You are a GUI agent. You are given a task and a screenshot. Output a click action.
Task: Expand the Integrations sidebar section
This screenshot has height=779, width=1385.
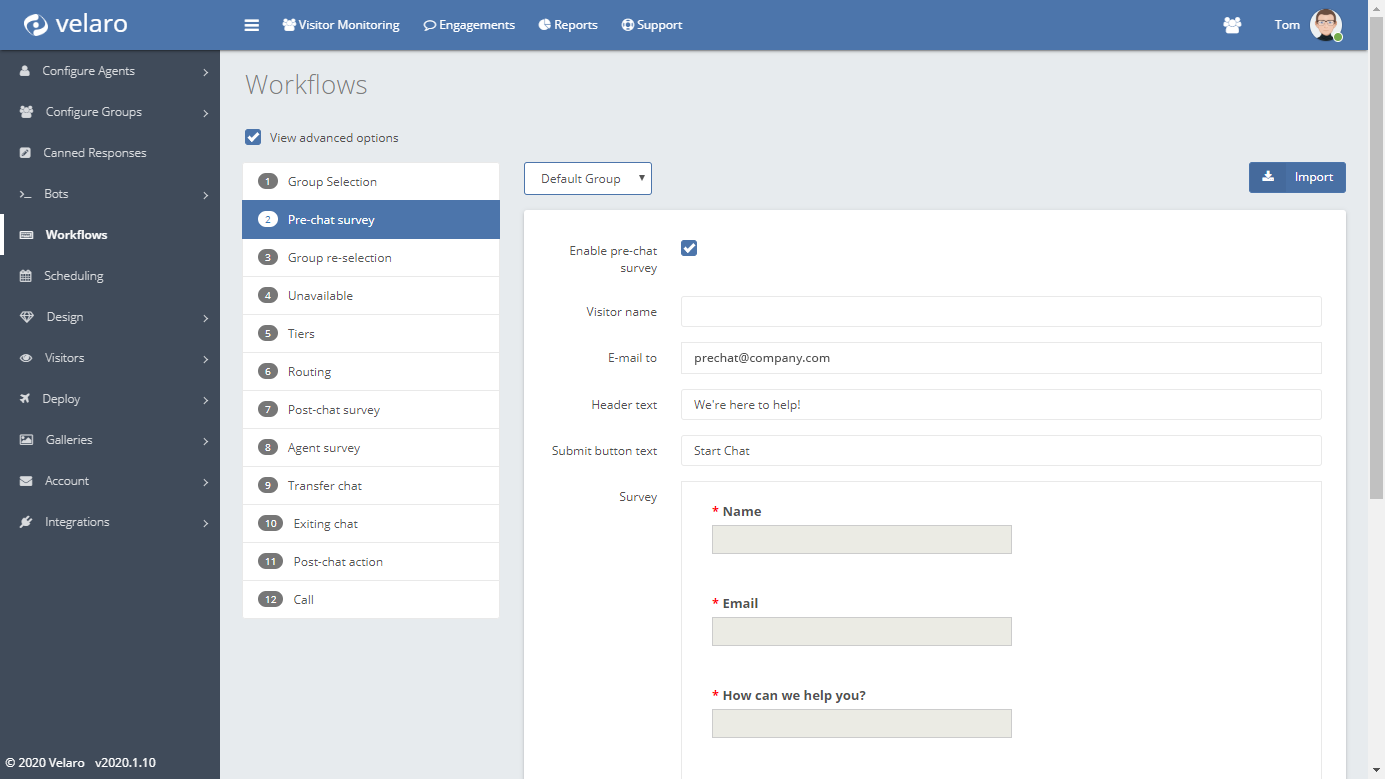205,523
